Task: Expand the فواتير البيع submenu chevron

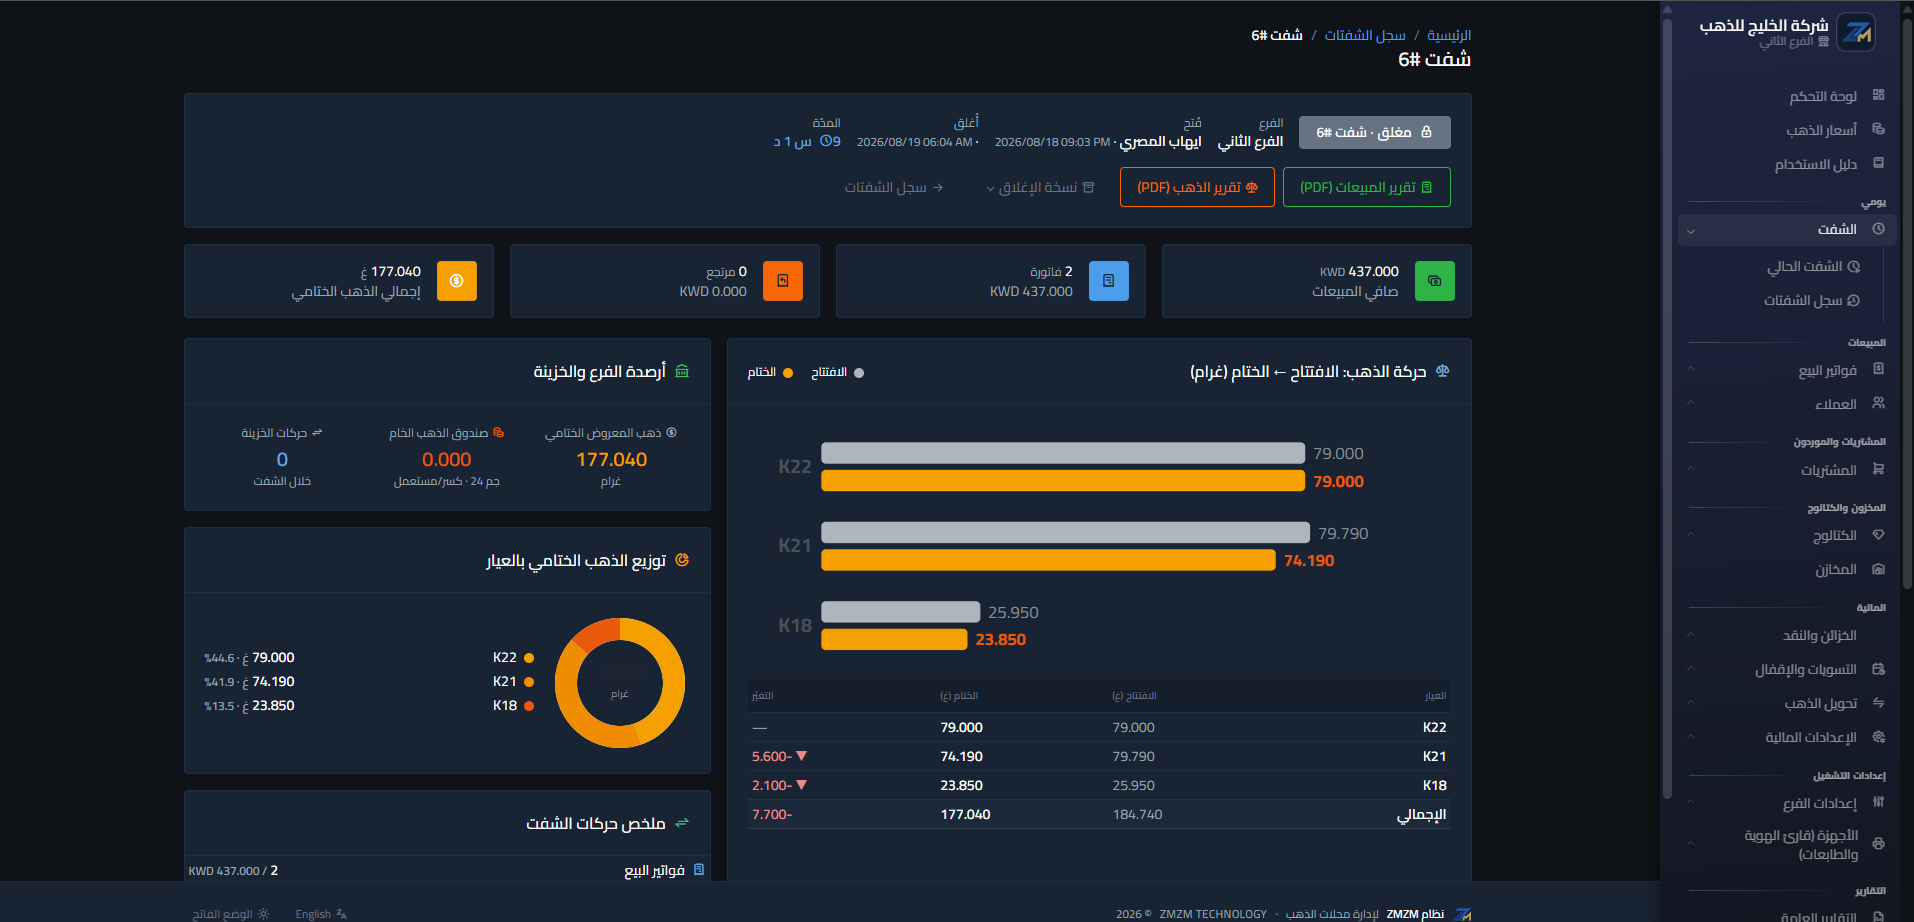Action: tap(1691, 369)
